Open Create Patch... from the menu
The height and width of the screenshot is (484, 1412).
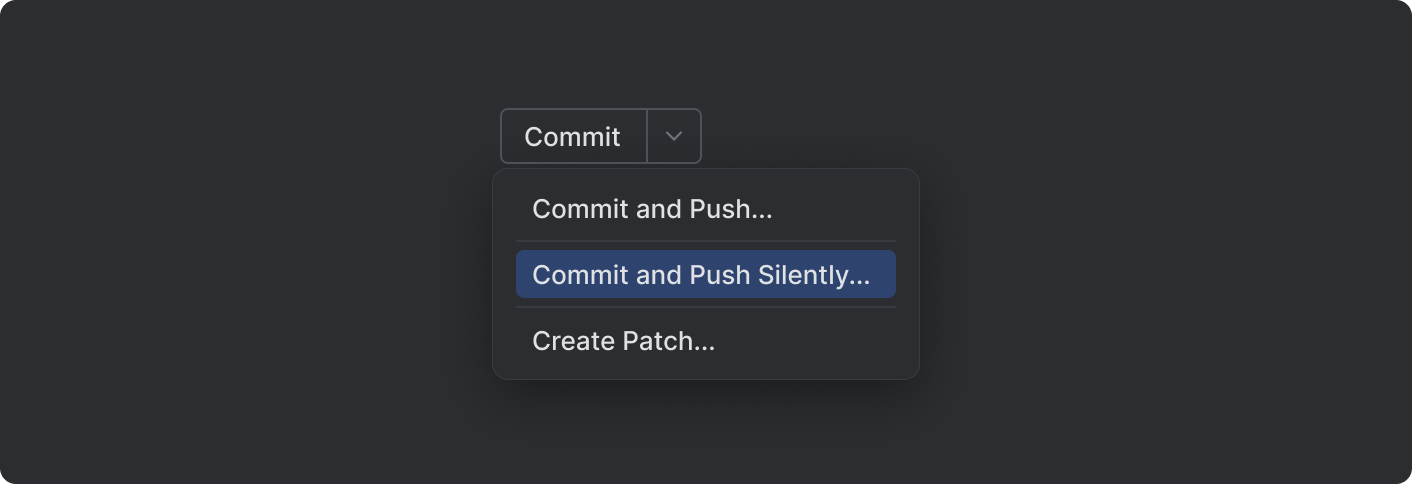point(623,341)
